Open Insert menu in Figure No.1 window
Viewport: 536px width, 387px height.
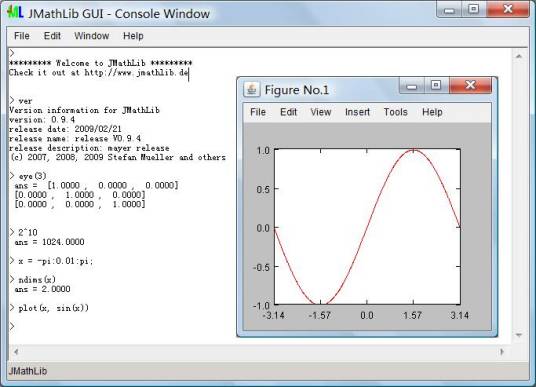[357, 112]
